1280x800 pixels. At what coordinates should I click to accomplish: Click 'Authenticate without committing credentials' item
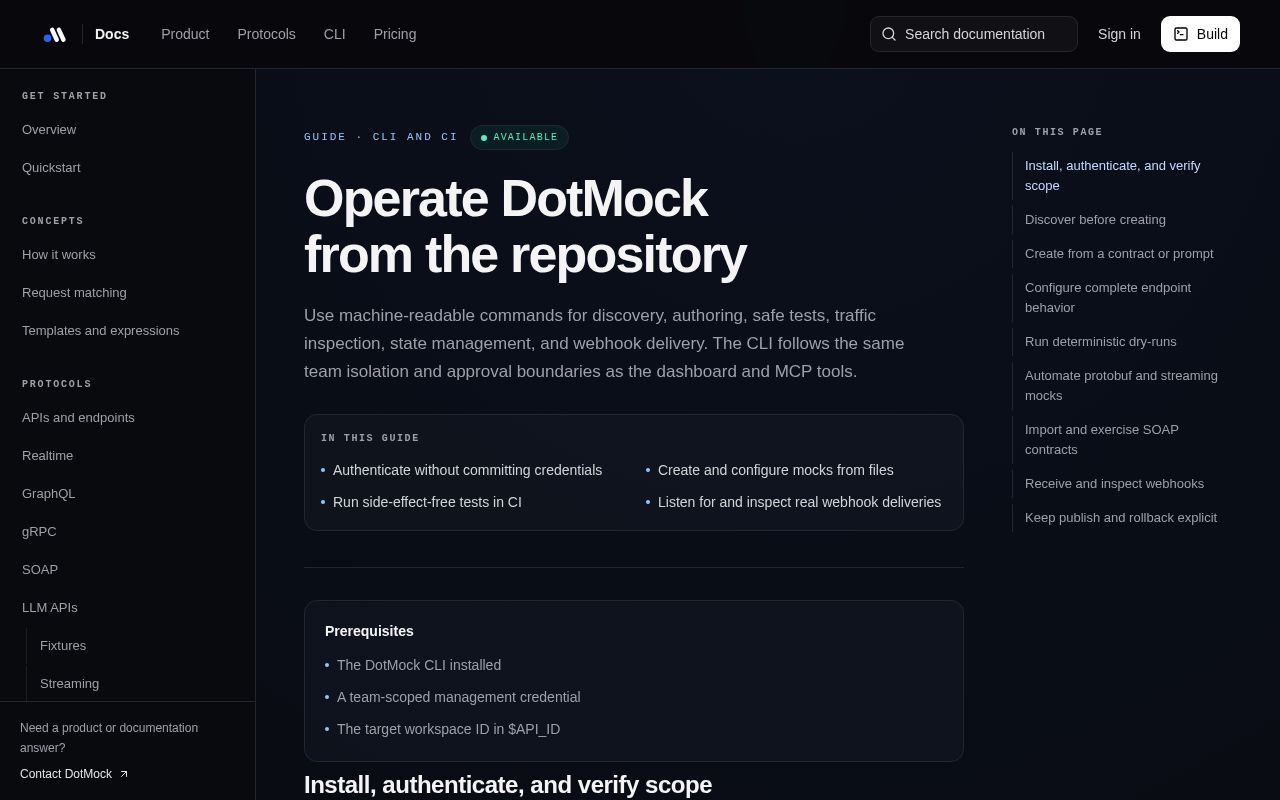(467, 470)
